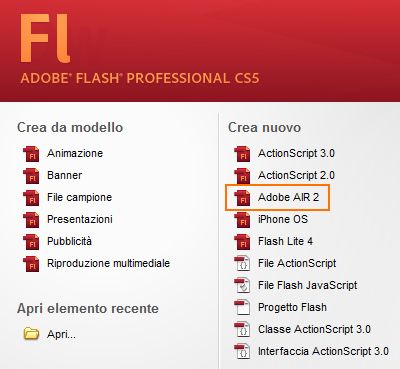This screenshot has height=369, width=400.
Task: Click the icon beside Interfaccia ActionScript 3.0
Action: (242, 352)
